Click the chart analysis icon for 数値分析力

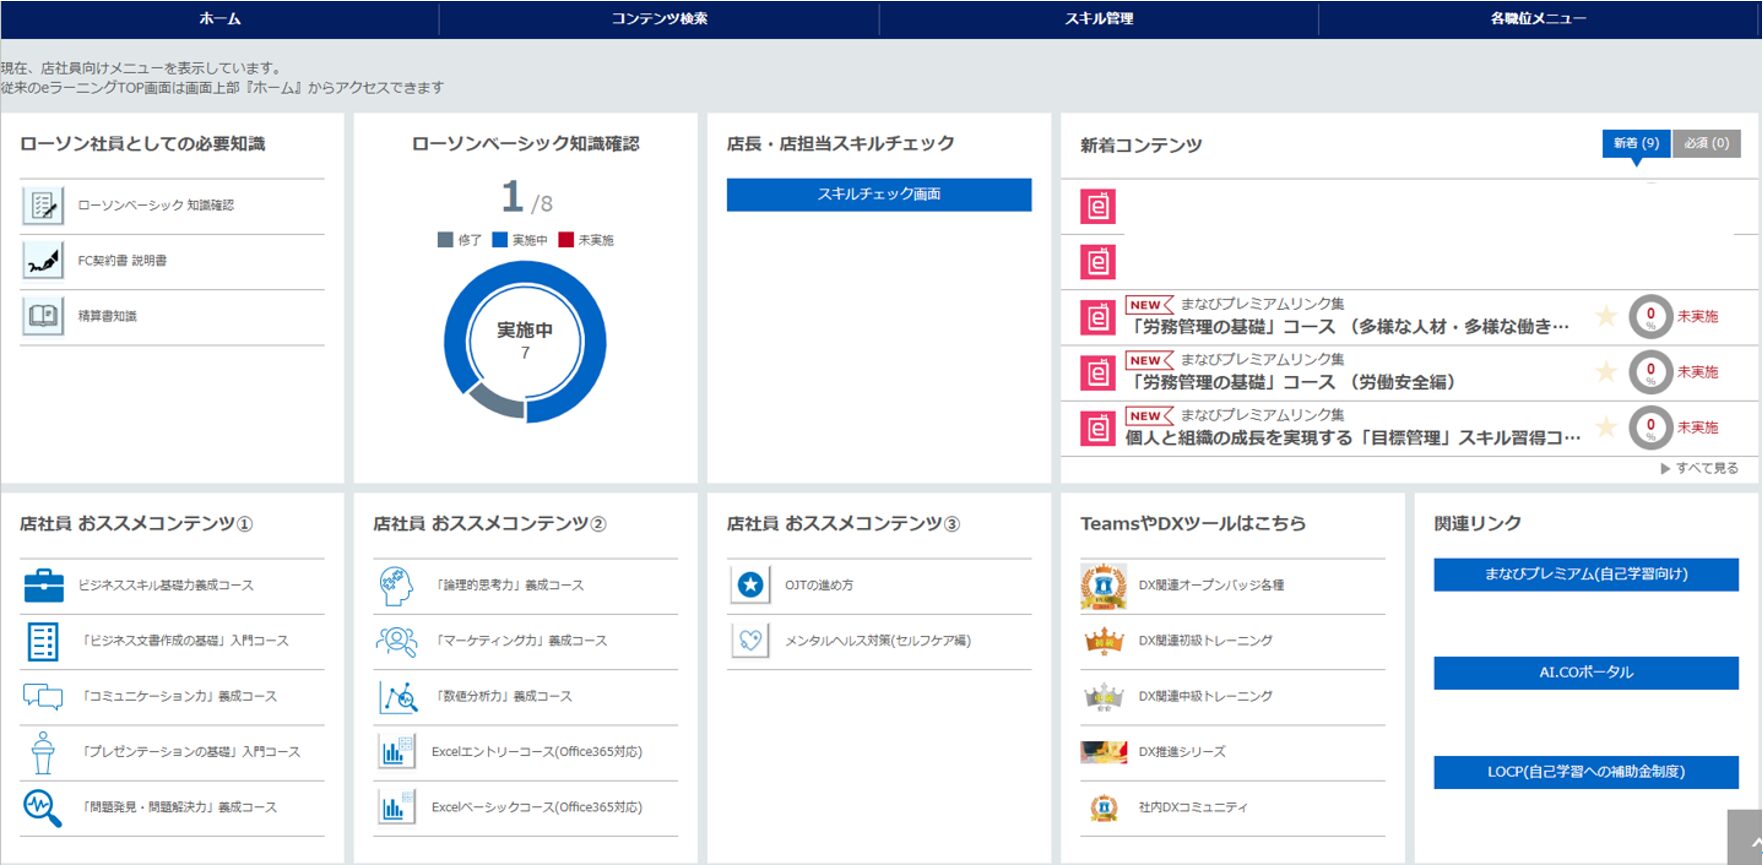click(397, 697)
